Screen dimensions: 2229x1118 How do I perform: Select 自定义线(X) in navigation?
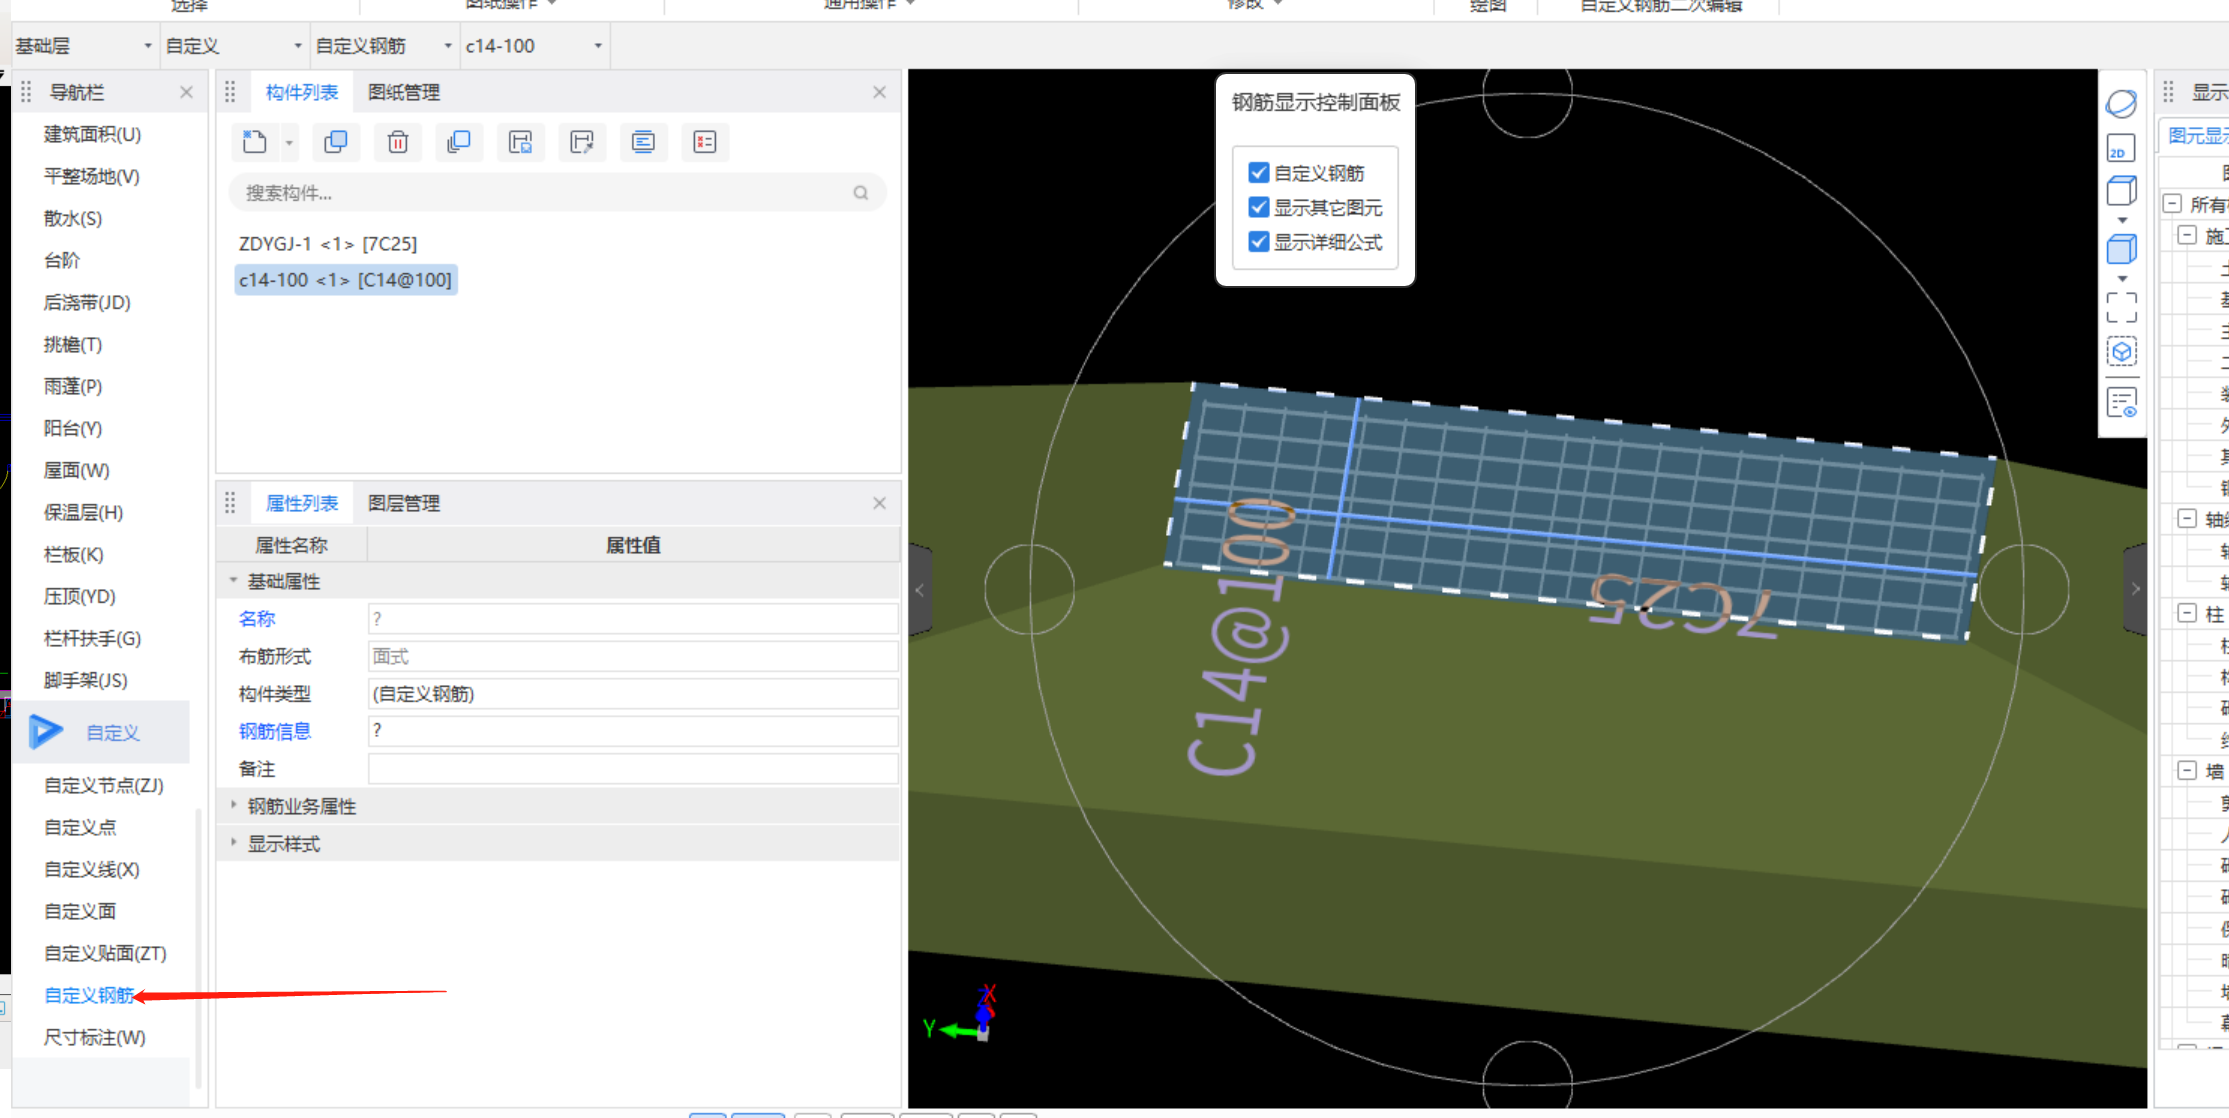pos(92,869)
